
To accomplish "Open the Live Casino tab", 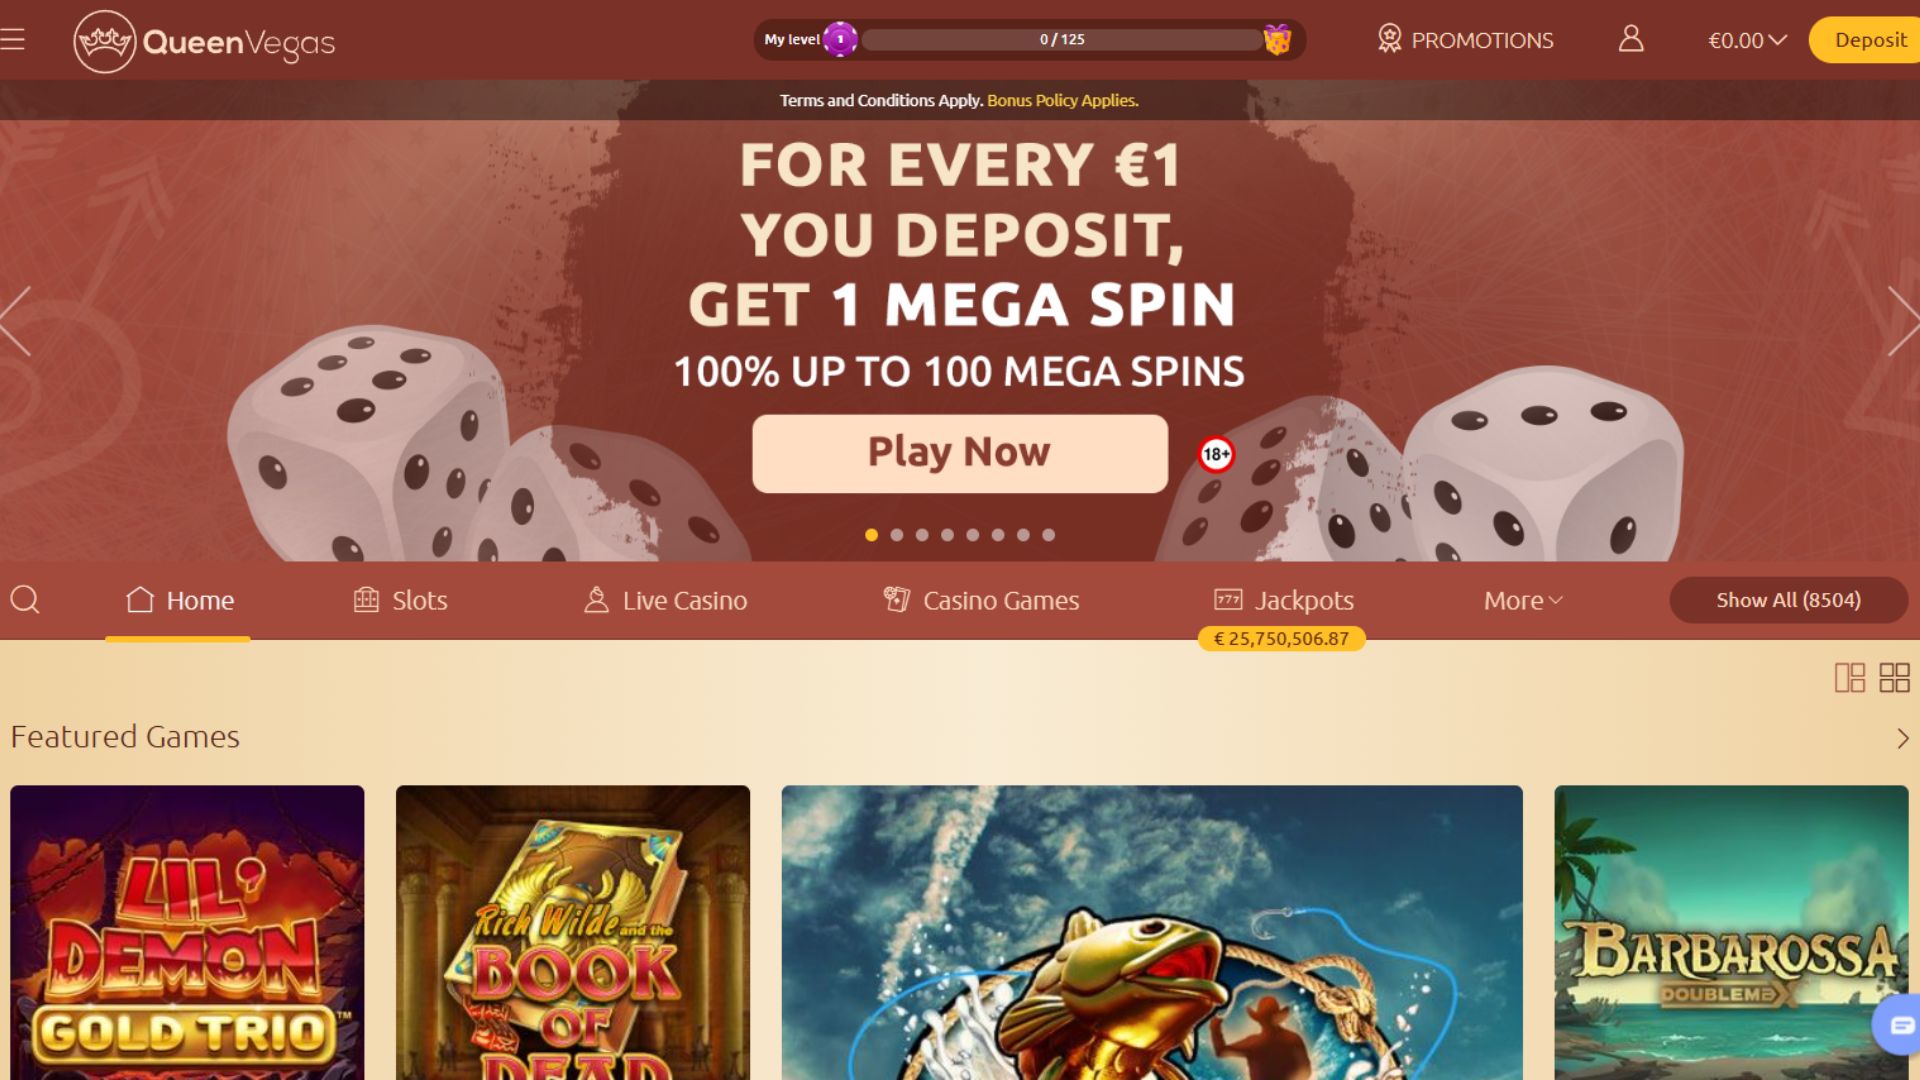I will coord(665,600).
